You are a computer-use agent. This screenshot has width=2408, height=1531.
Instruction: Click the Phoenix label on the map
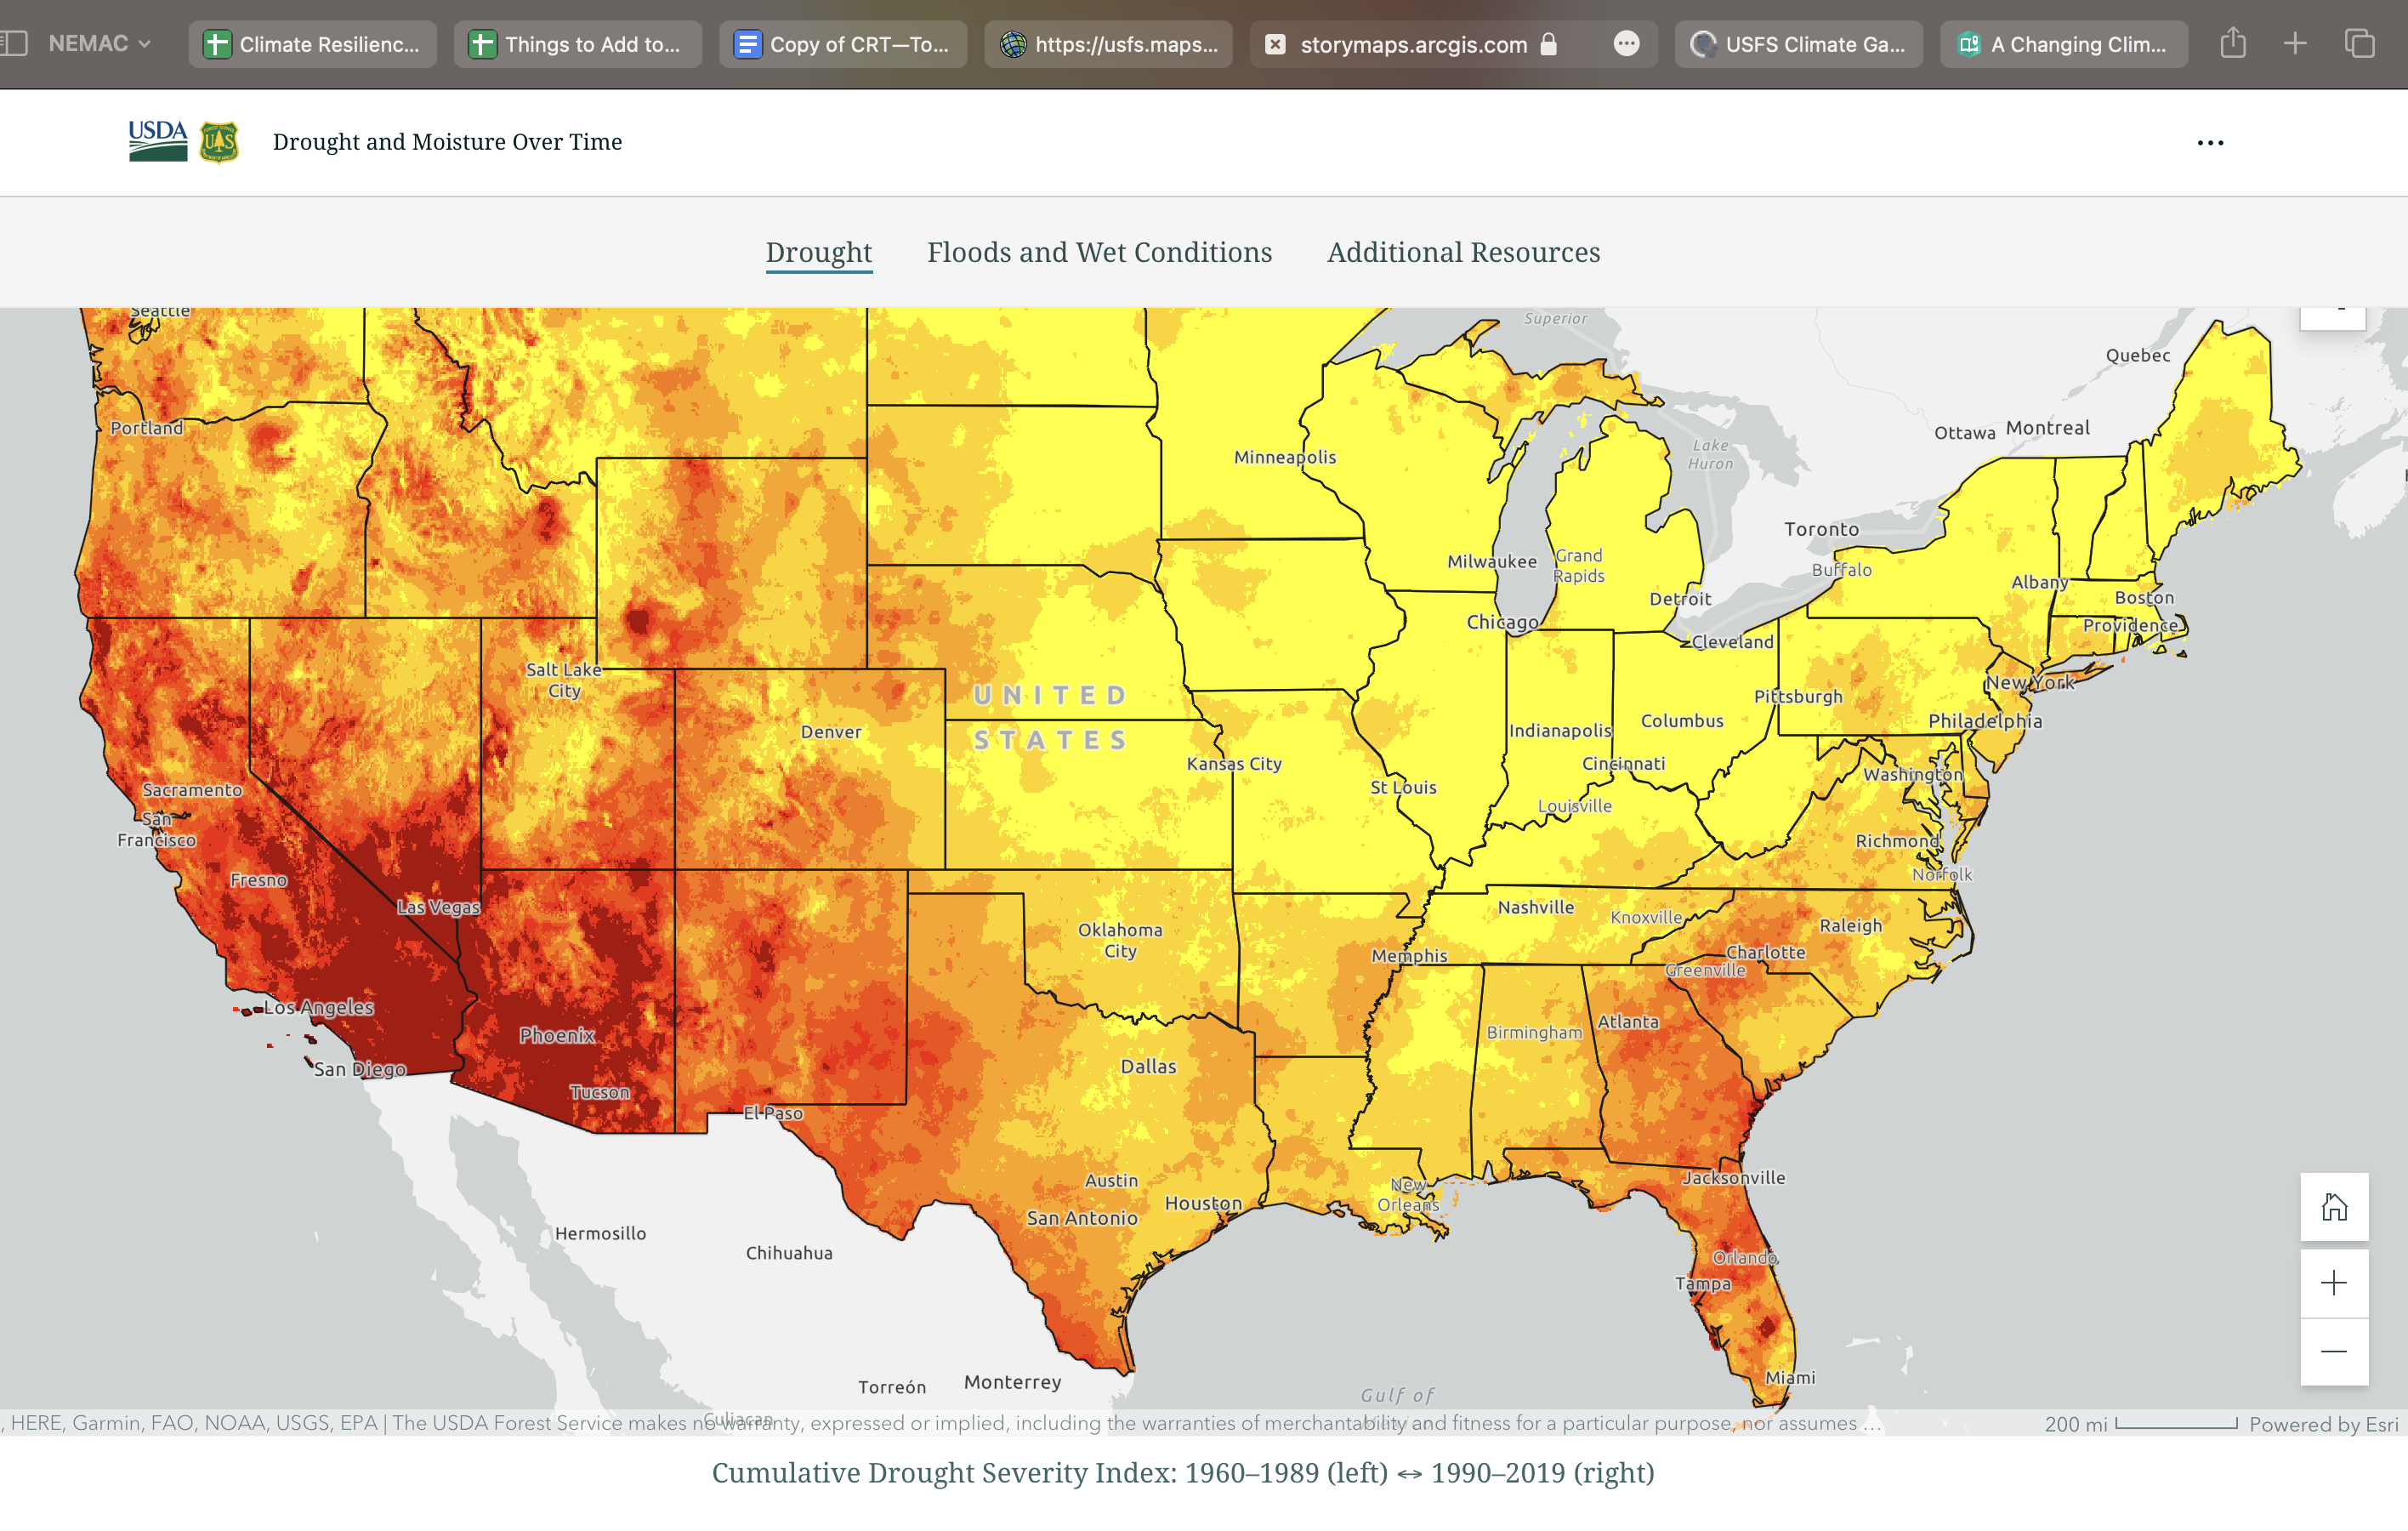tap(557, 1035)
